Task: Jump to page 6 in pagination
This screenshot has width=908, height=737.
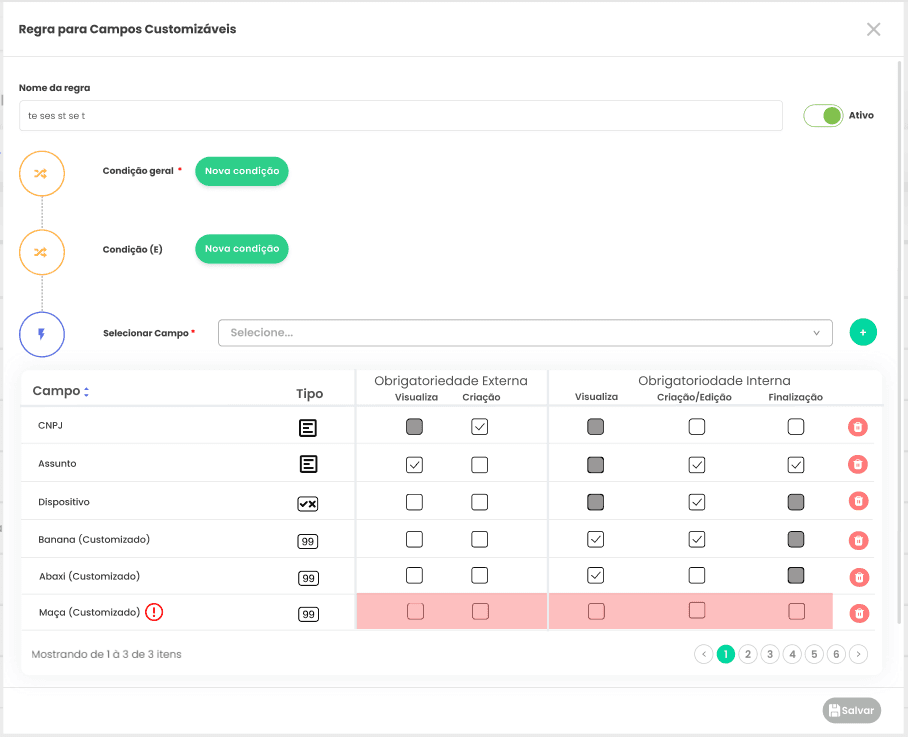Action: [x=836, y=654]
